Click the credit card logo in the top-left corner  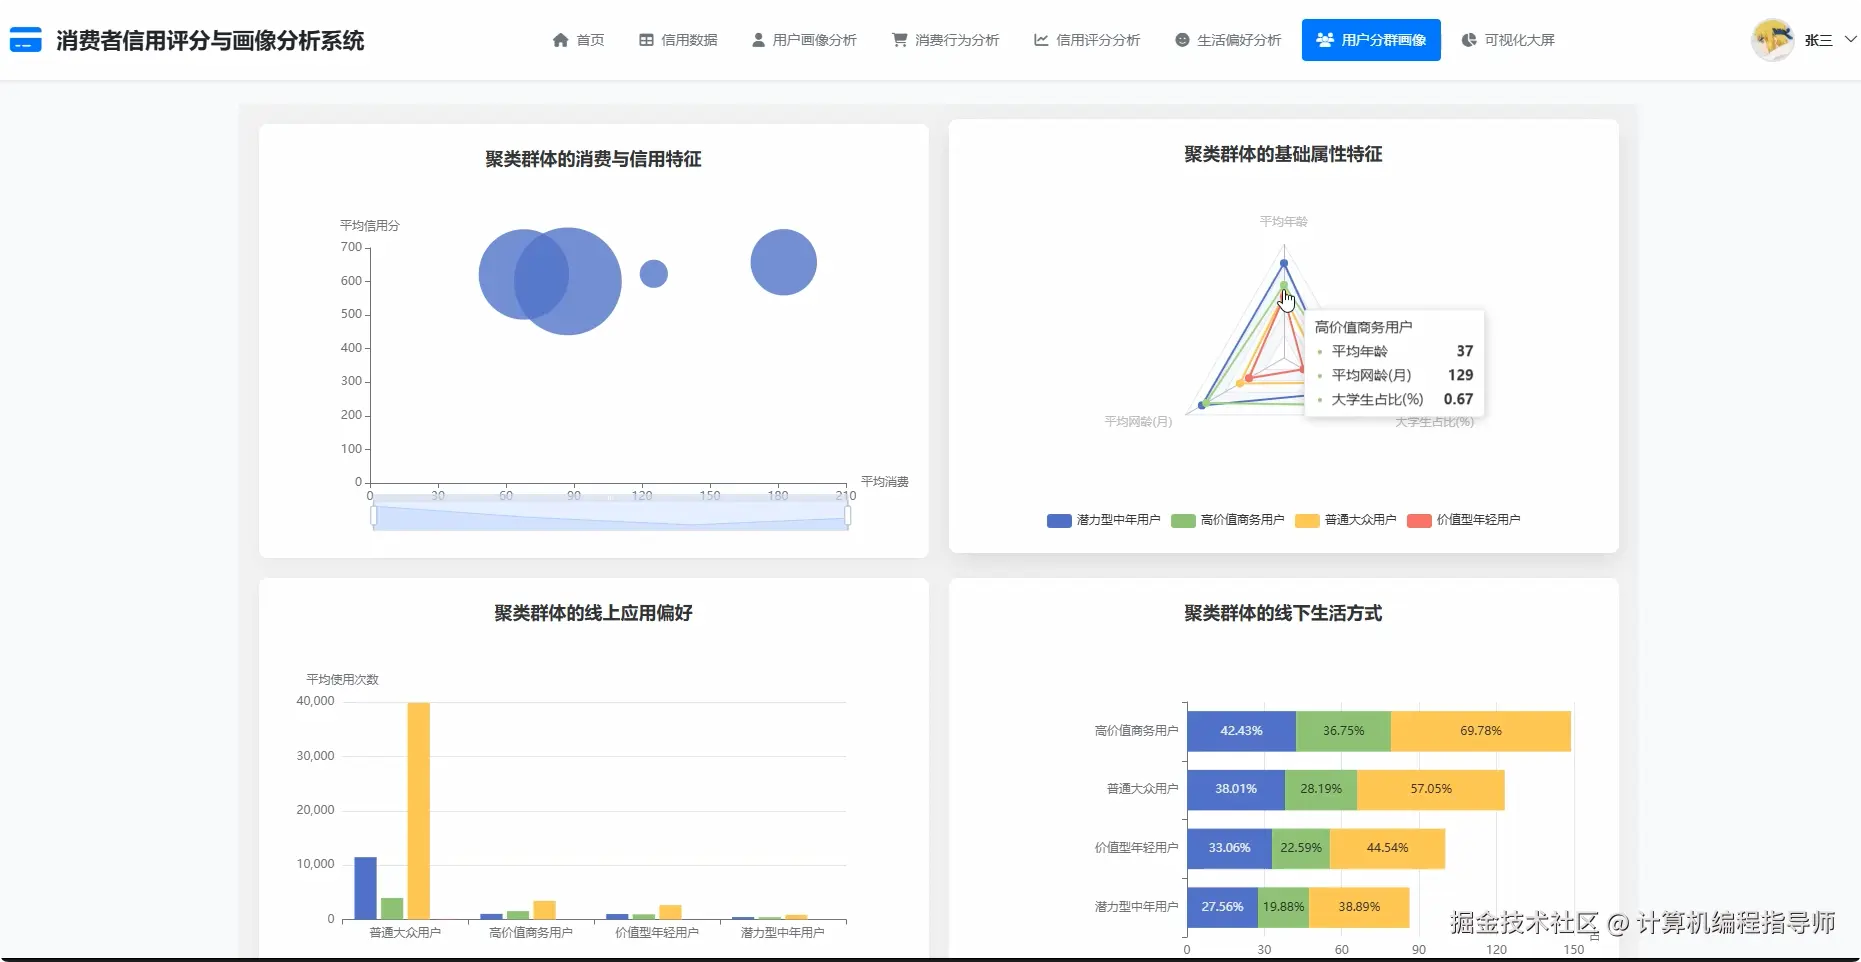coord(25,40)
